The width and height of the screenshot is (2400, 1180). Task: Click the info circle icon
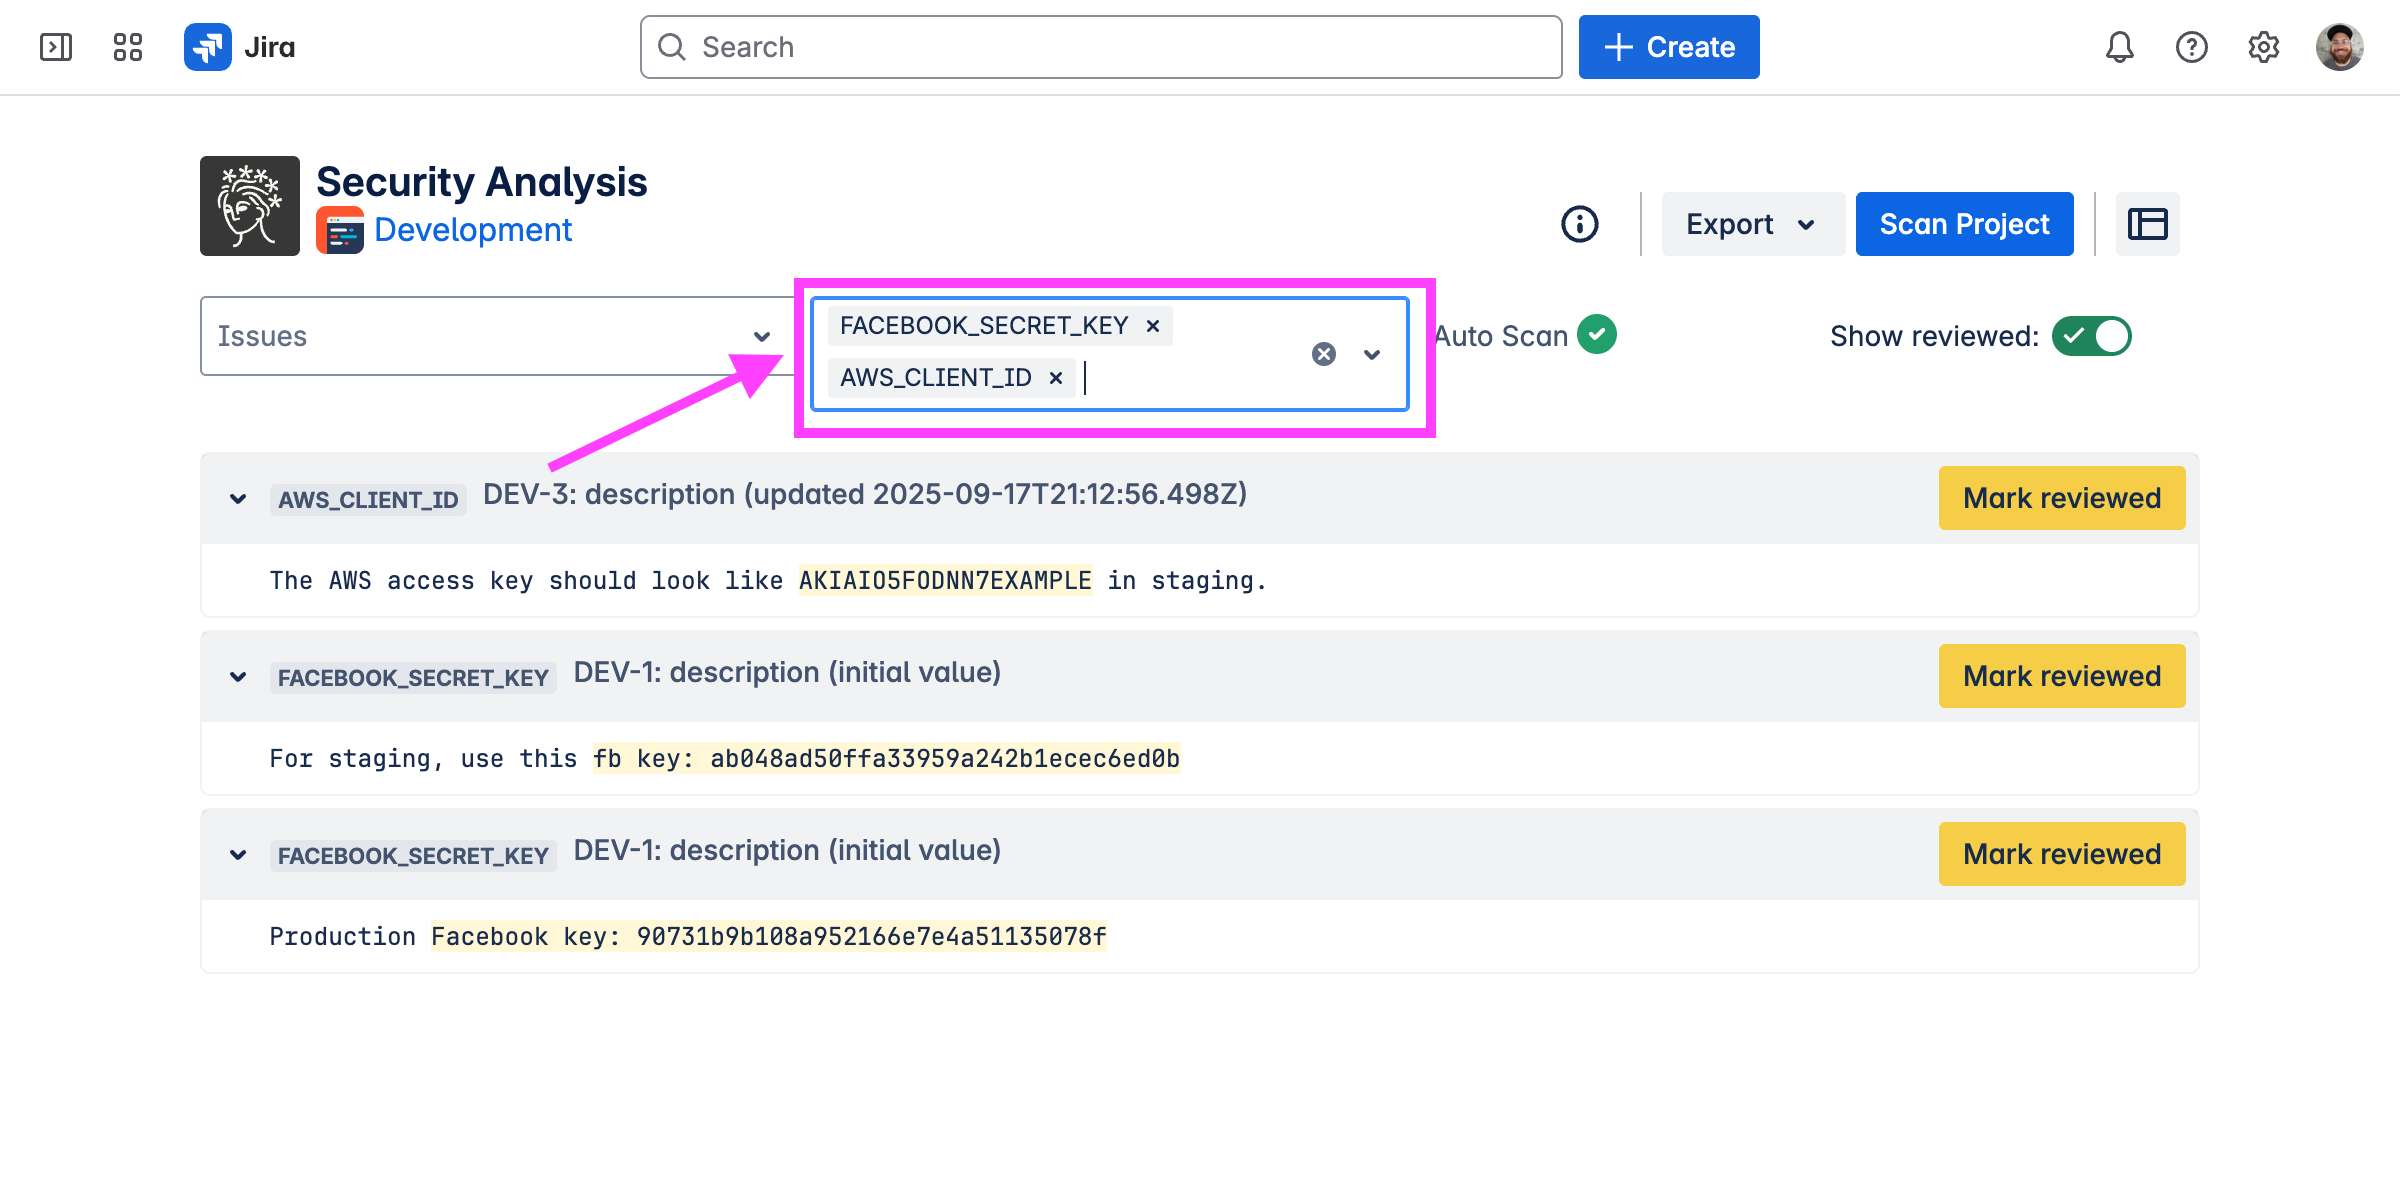[1580, 224]
